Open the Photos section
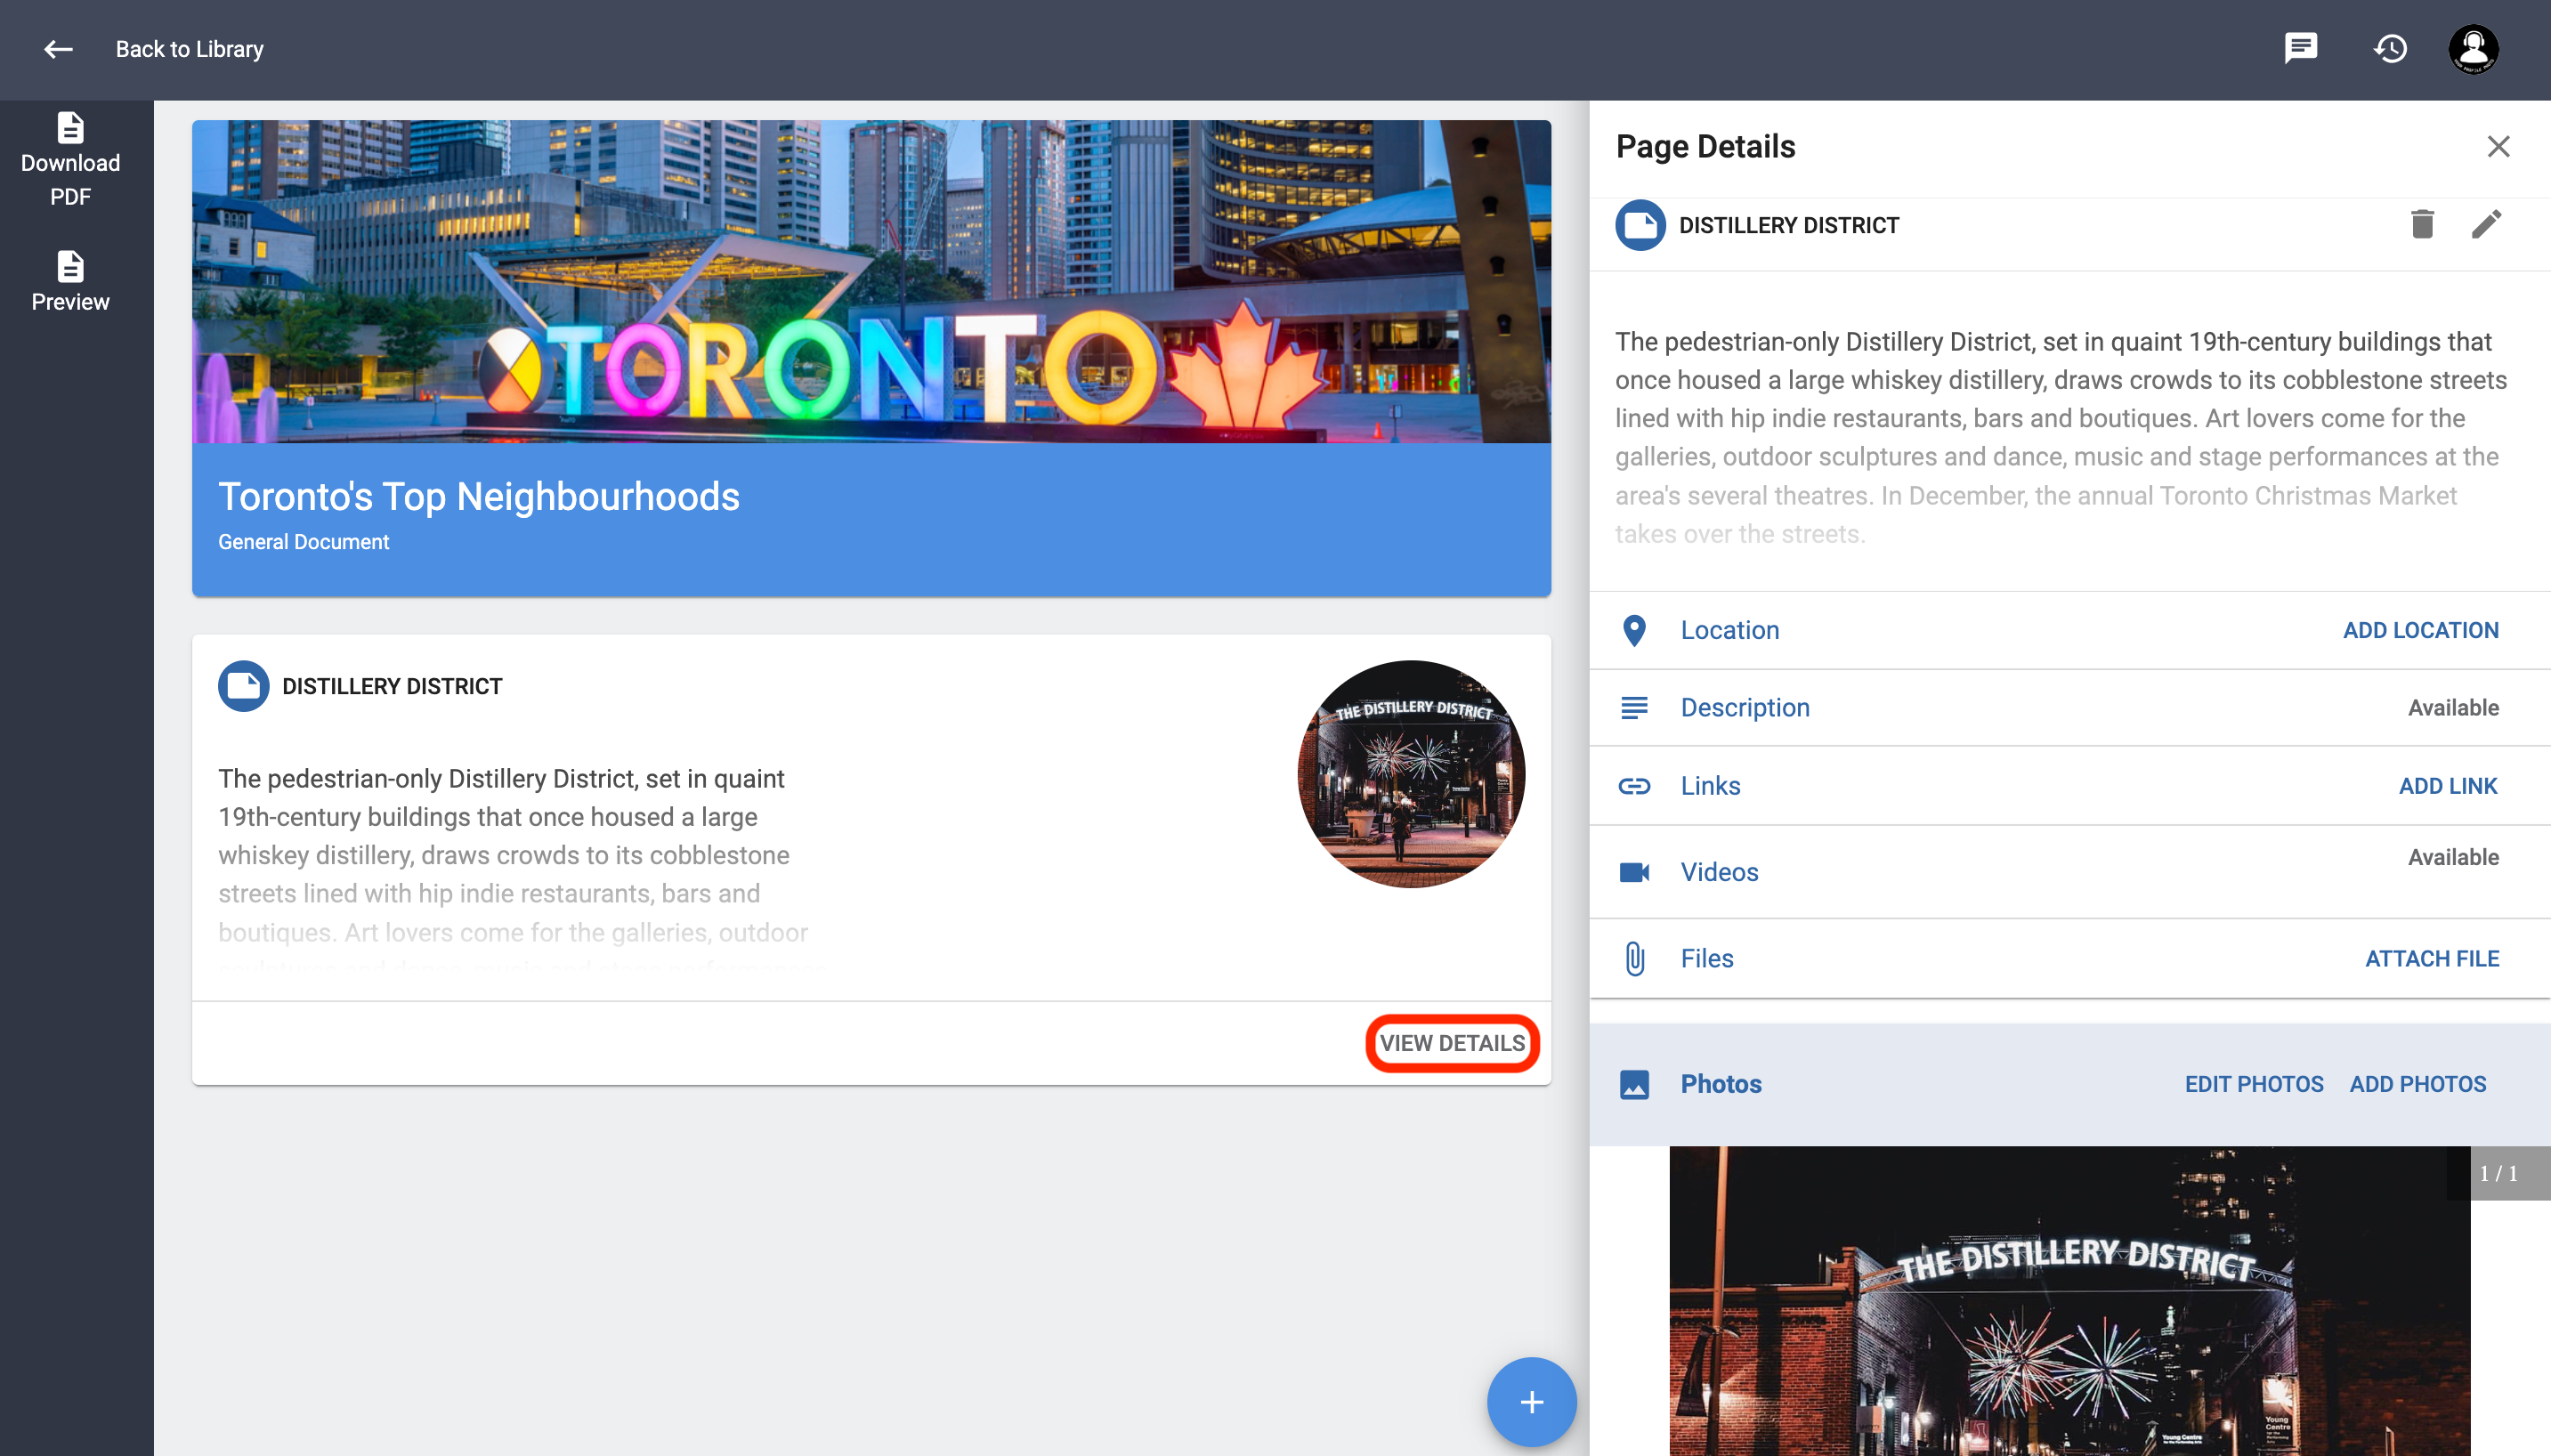This screenshot has height=1456, width=2551. coord(1720,1084)
